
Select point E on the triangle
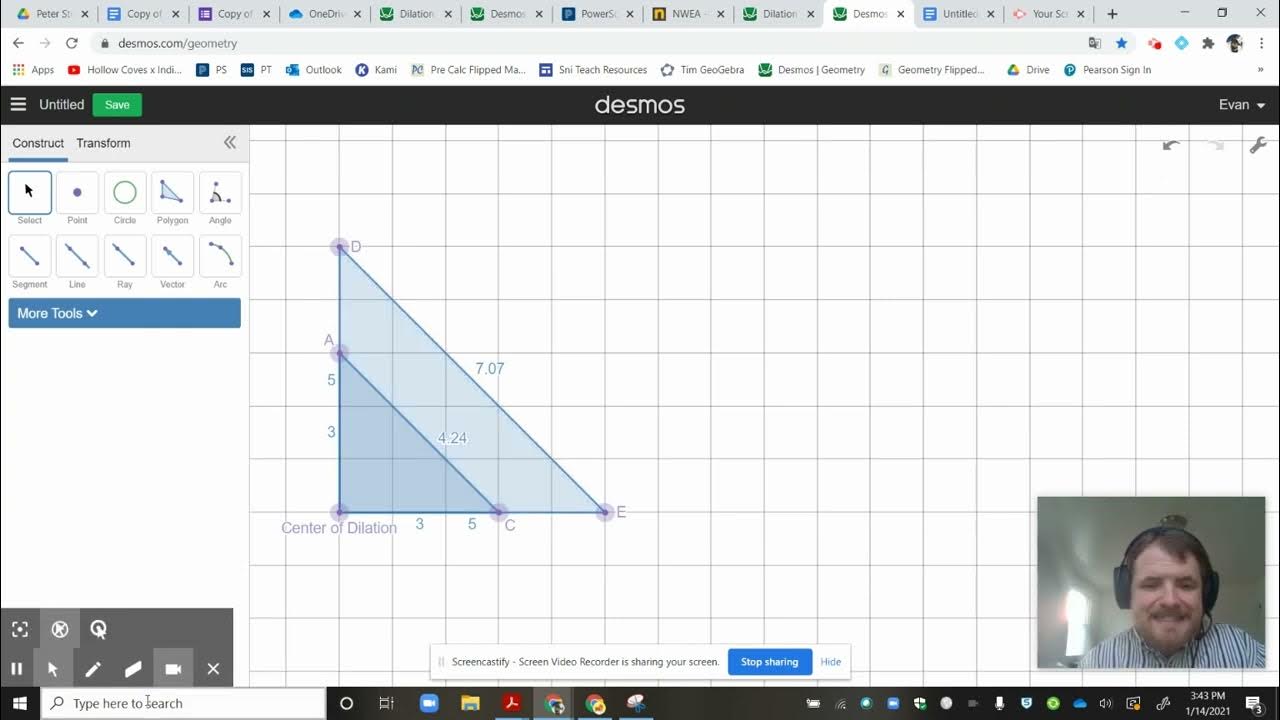pos(605,512)
